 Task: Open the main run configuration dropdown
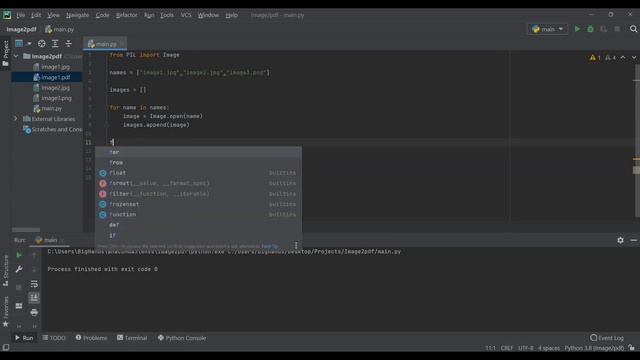[547, 29]
